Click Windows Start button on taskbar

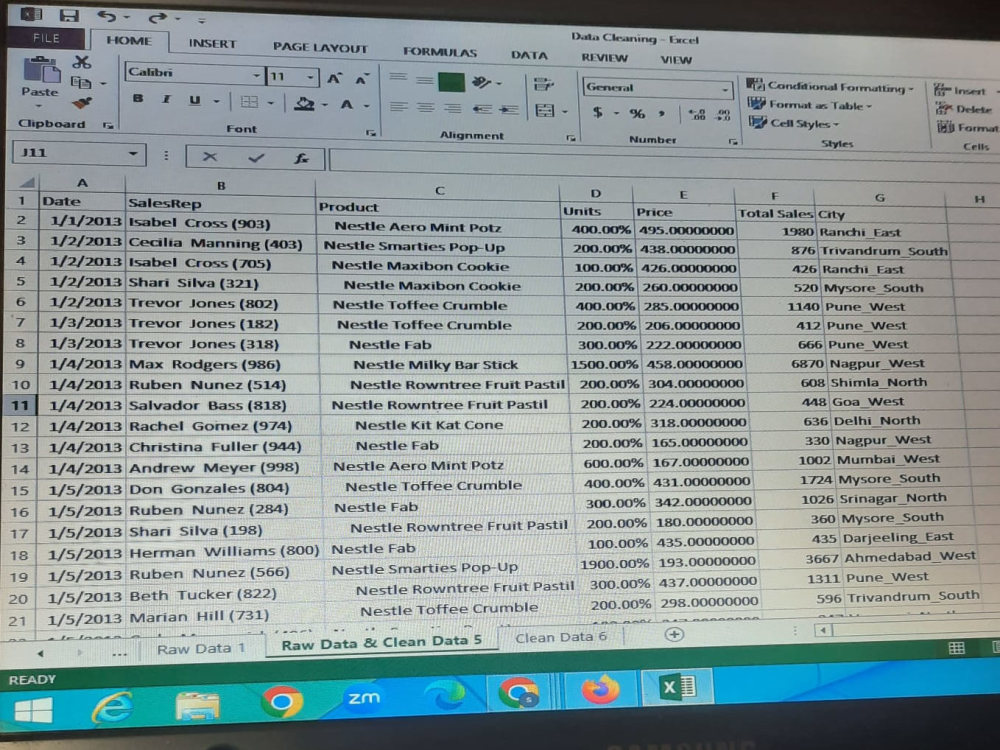pos(33,709)
